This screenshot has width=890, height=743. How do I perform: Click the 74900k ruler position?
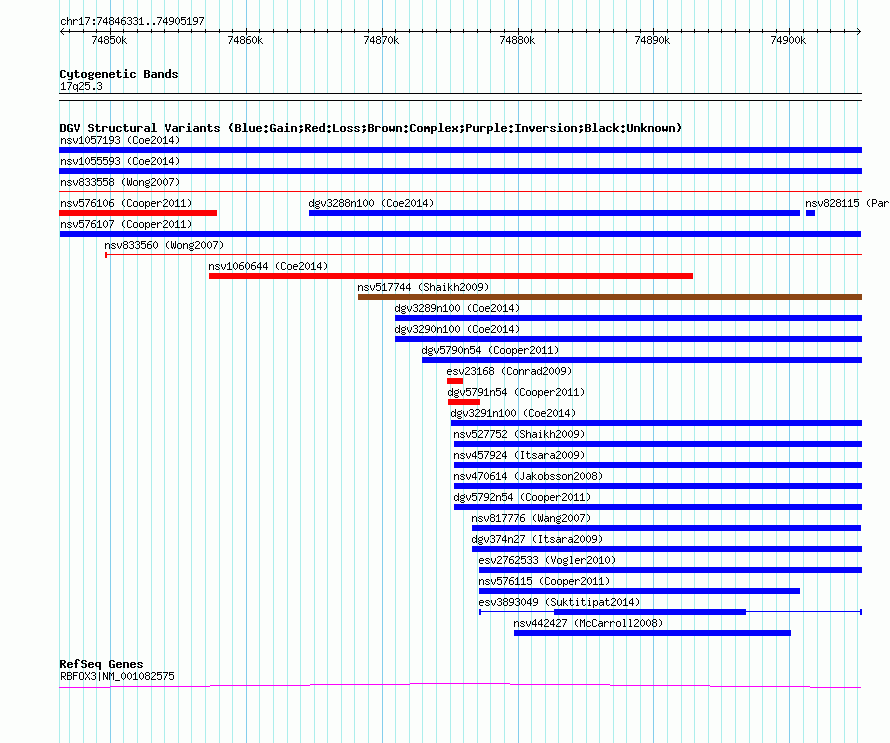[788, 40]
